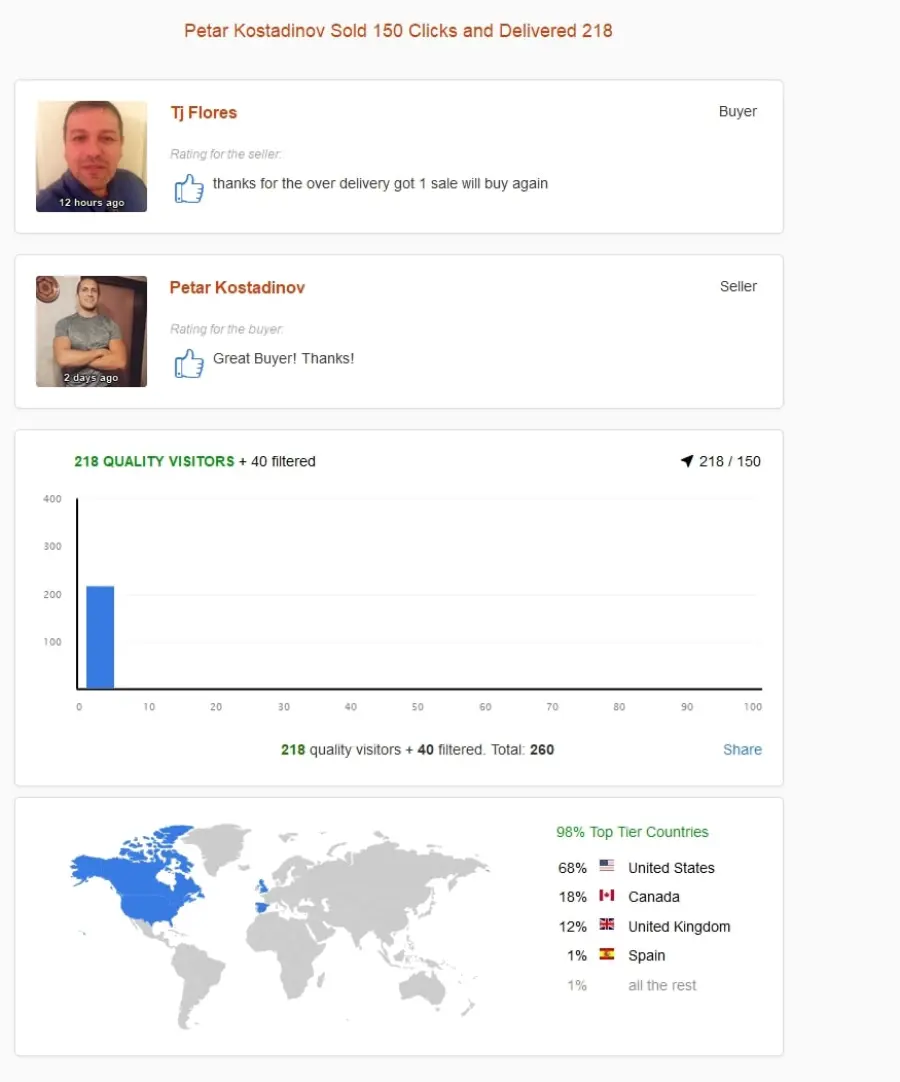Click the 98% Top Tier Countries label
This screenshot has width=900, height=1082.
click(x=632, y=832)
